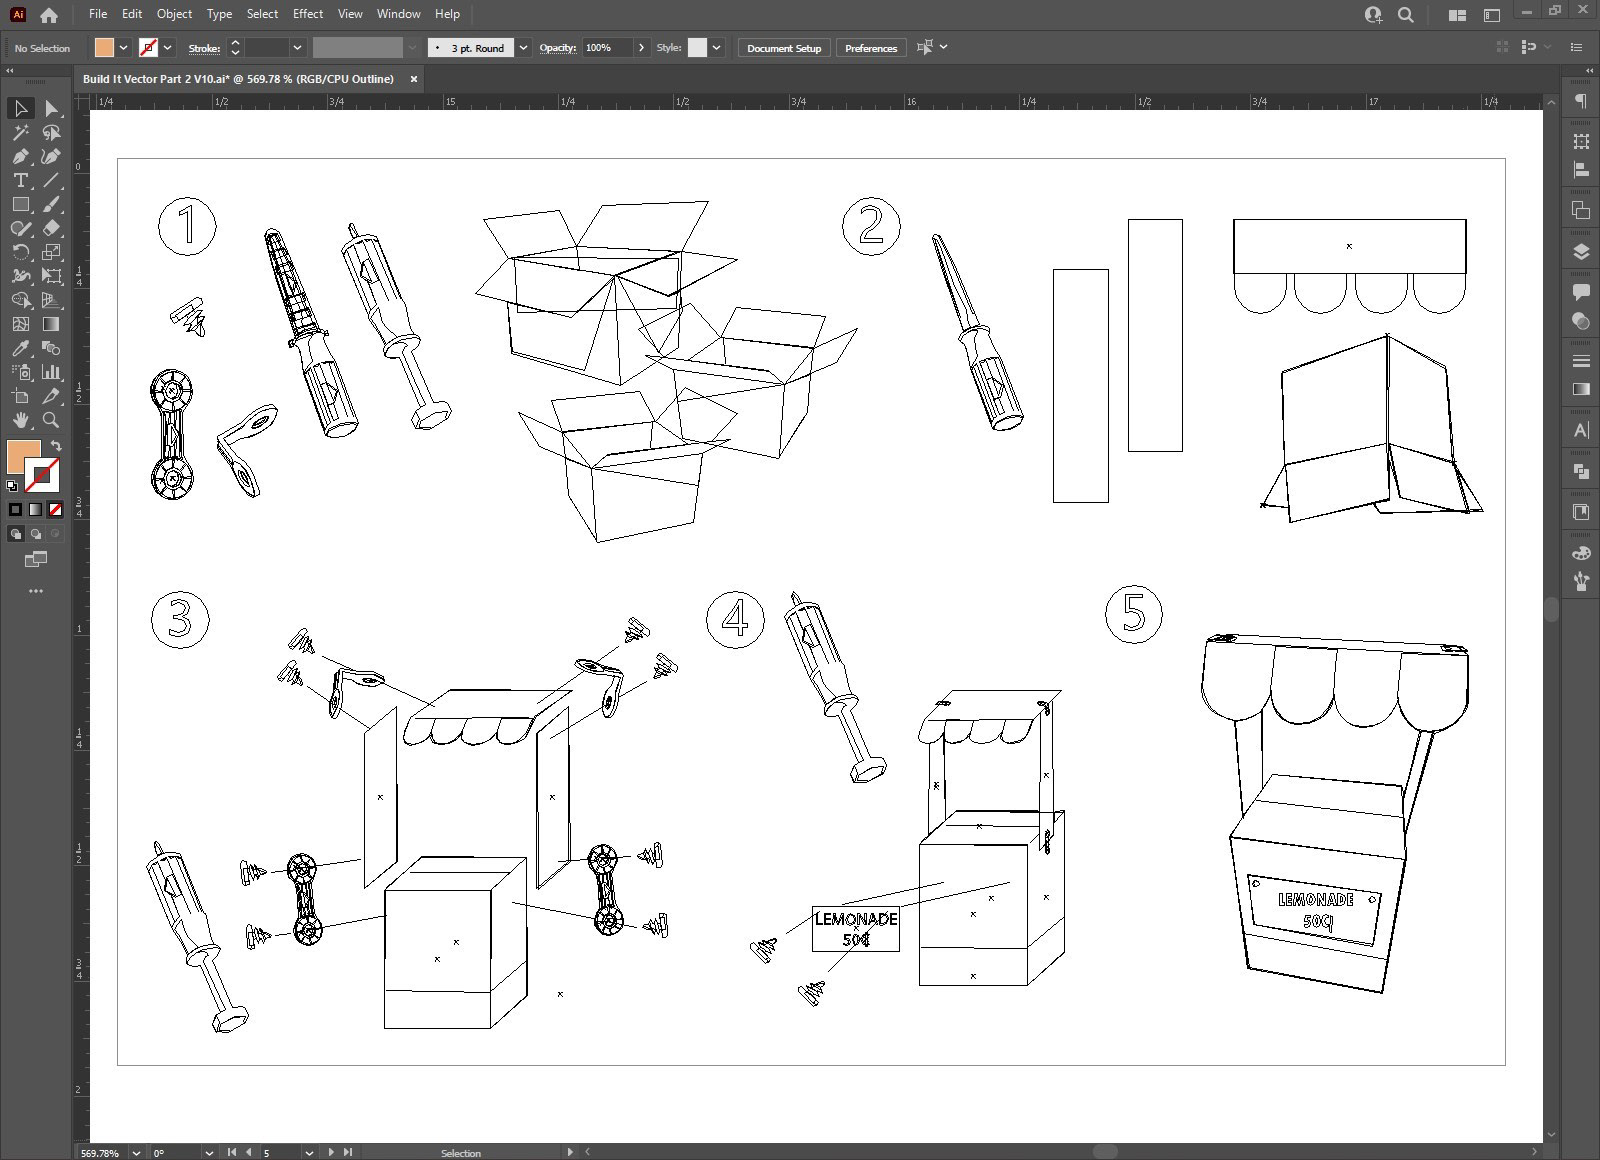Image resolution: width=1600 pixels, height=1160 pixels.
Task: Open the control bar fill color dropdown
Action: click(123, 48)
